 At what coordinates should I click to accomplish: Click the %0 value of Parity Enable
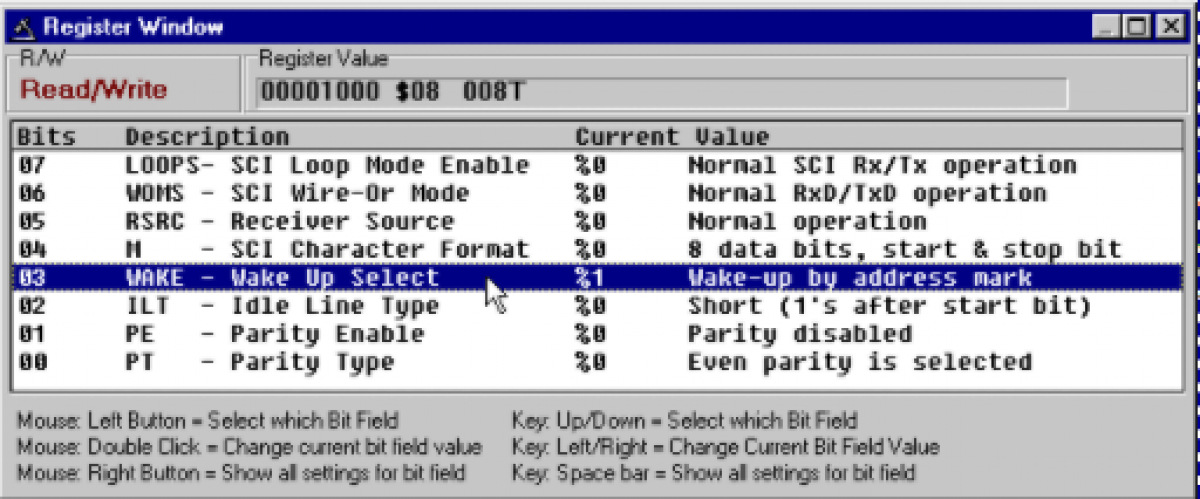tap(590, 334)
